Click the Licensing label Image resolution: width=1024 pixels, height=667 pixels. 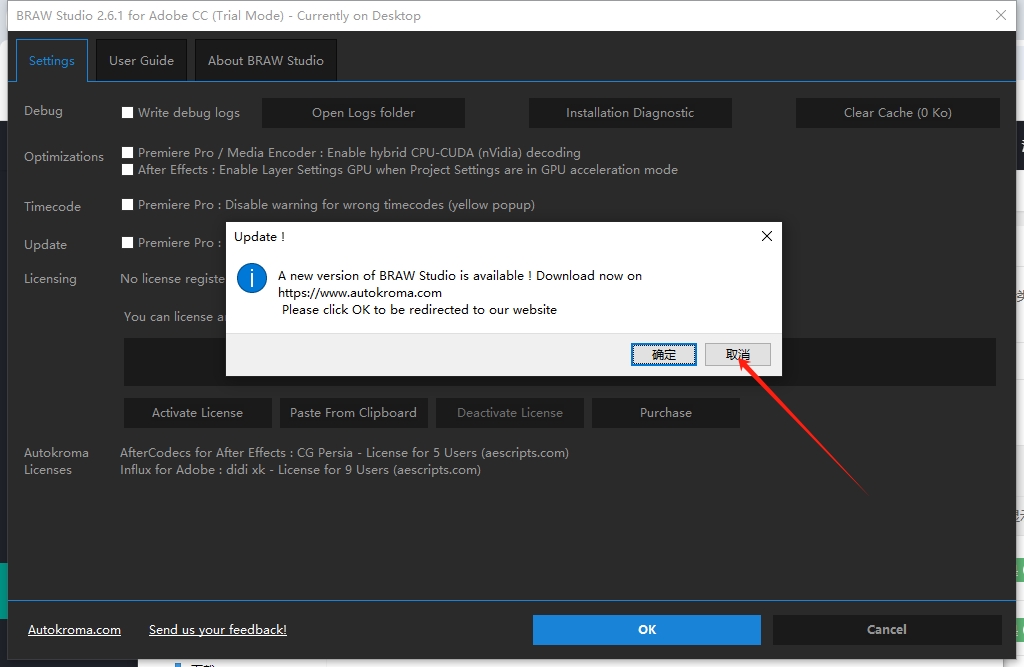[x=50, y=279]
